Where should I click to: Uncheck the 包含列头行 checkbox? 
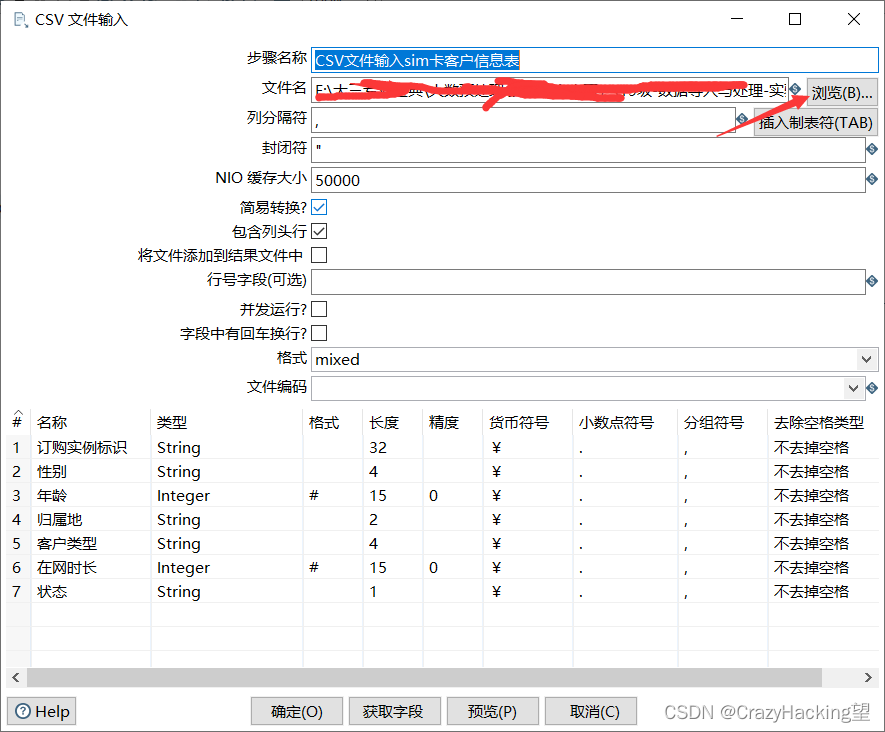pyautogui.click(x=319, y=231)
